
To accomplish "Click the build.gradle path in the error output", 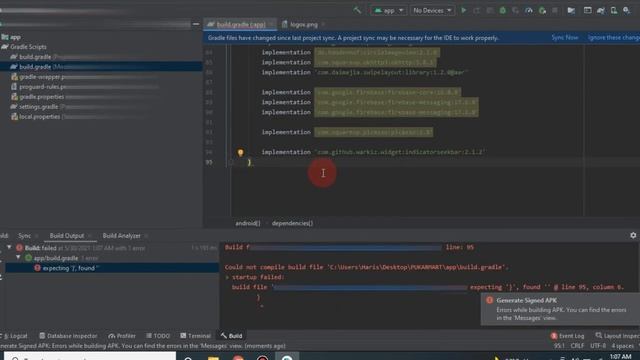I will pos(416,267).
